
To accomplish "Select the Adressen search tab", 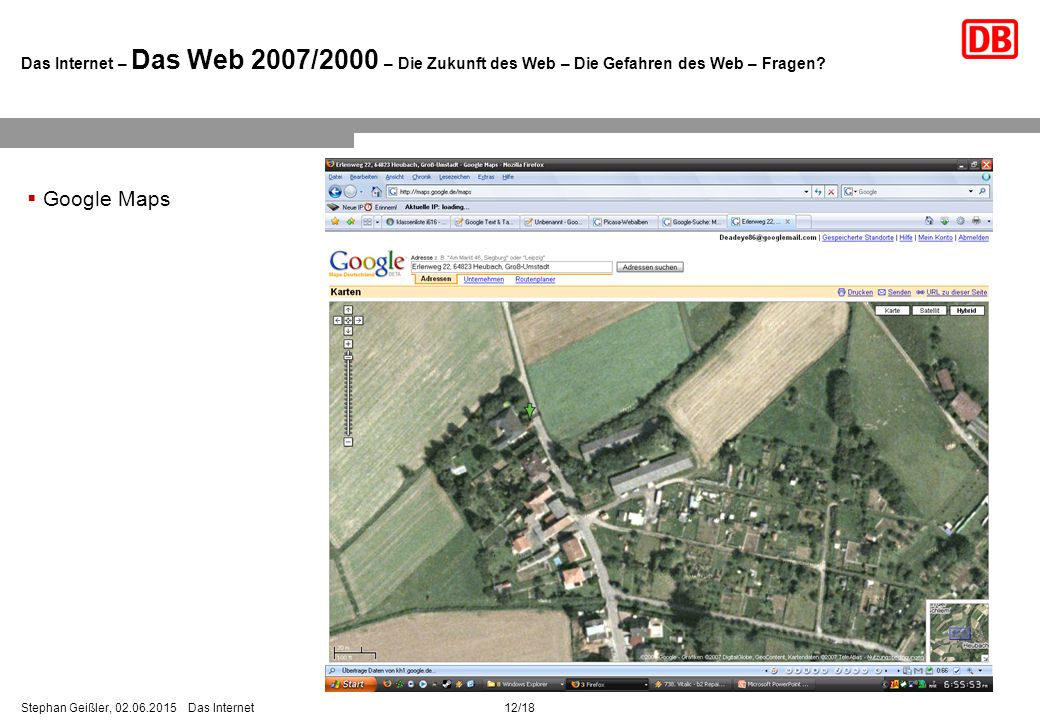I will pyautogui.click(x=436, y=279).
